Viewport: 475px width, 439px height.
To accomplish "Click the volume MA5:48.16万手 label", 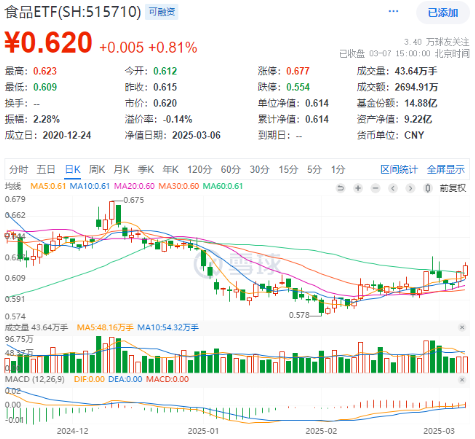I will point(105,327).
